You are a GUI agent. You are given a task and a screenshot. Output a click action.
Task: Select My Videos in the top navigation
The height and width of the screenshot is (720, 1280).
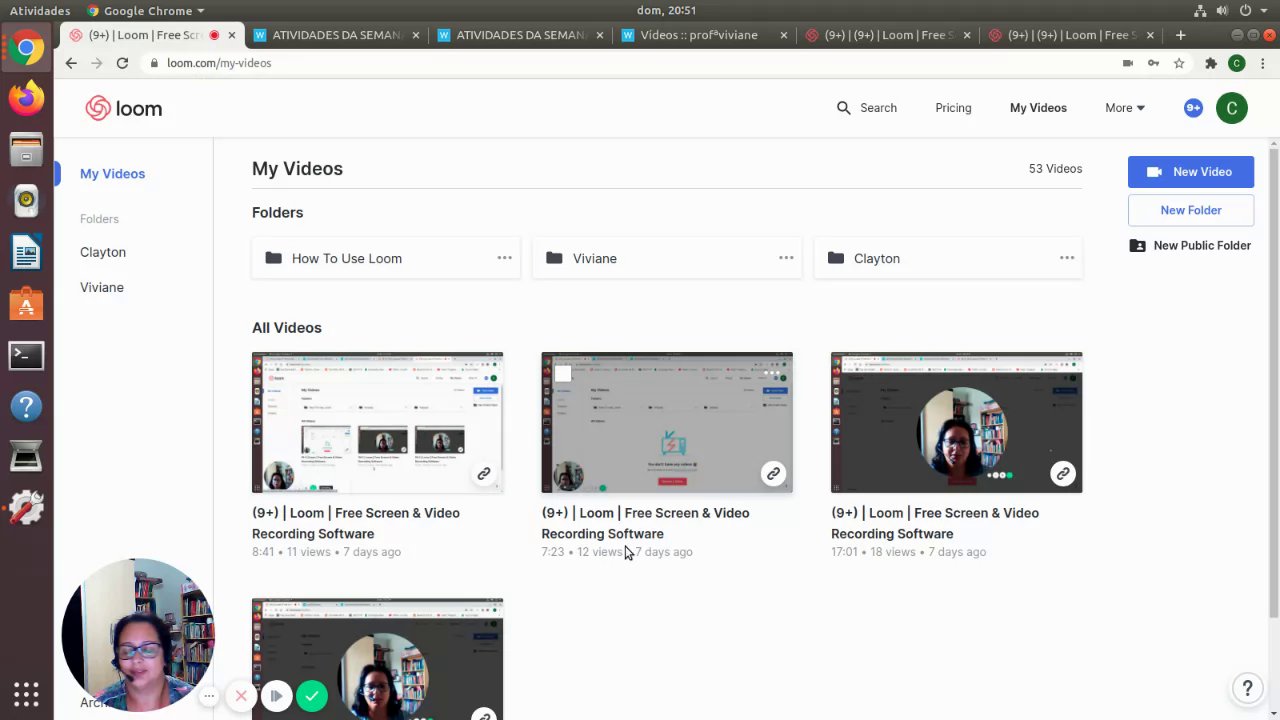[1038, 108]
